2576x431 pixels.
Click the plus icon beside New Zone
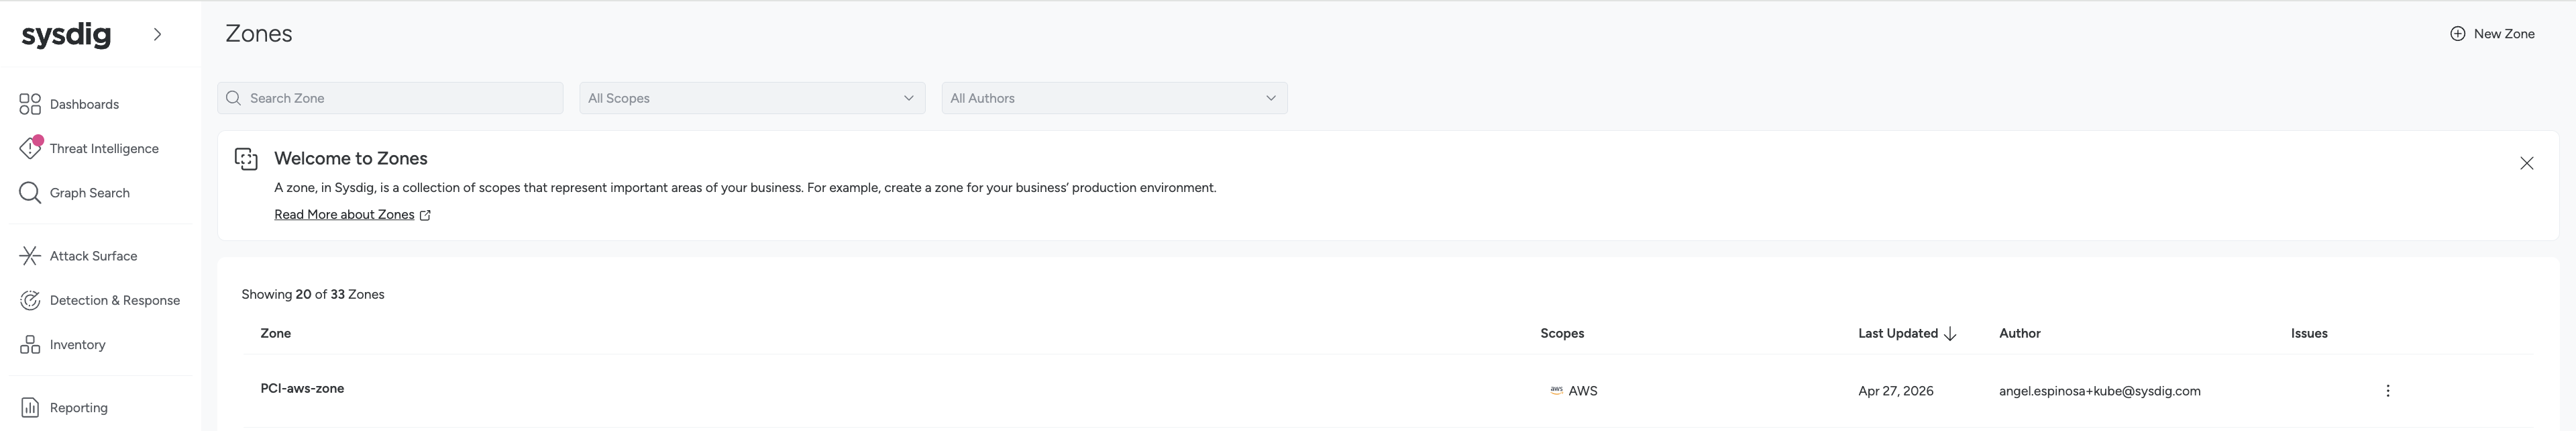pos(2457,34)
